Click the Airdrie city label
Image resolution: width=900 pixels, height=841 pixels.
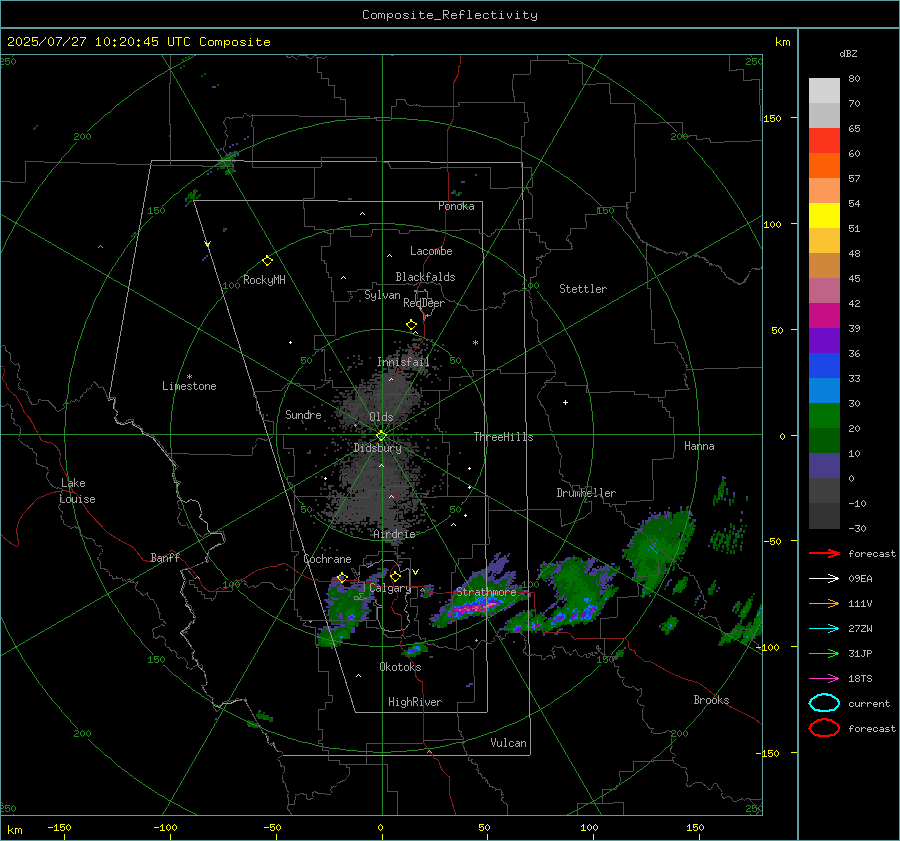tap(394, 534)
